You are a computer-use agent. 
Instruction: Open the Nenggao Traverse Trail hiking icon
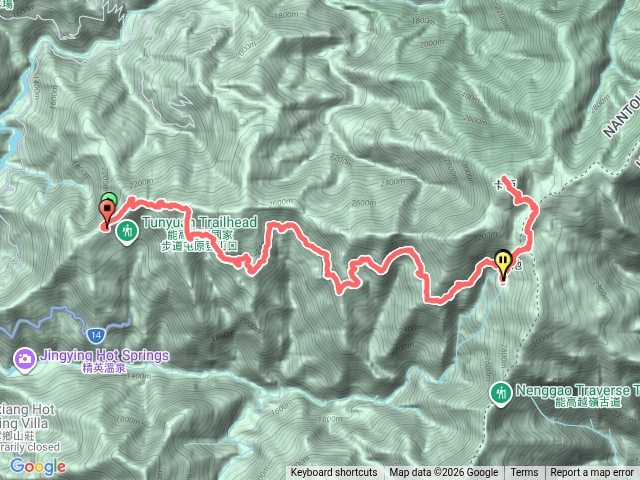click(500, 394)
